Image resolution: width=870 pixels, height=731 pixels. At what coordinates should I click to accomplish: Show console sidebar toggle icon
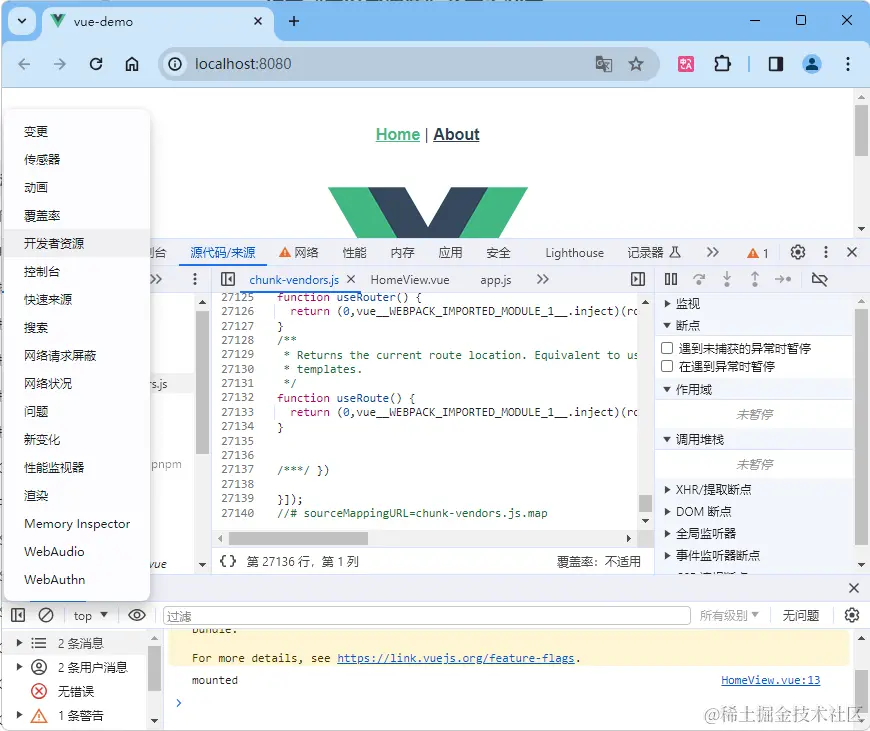18,615
